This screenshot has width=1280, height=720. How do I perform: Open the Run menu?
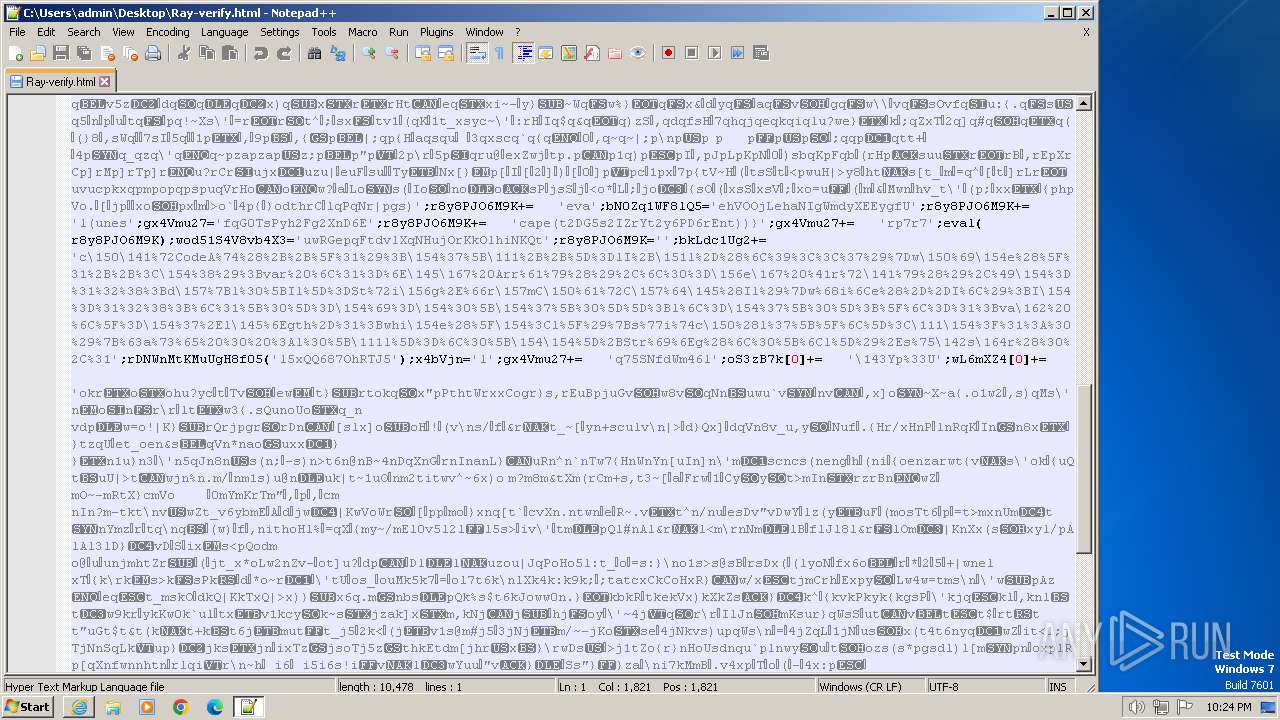399,32
